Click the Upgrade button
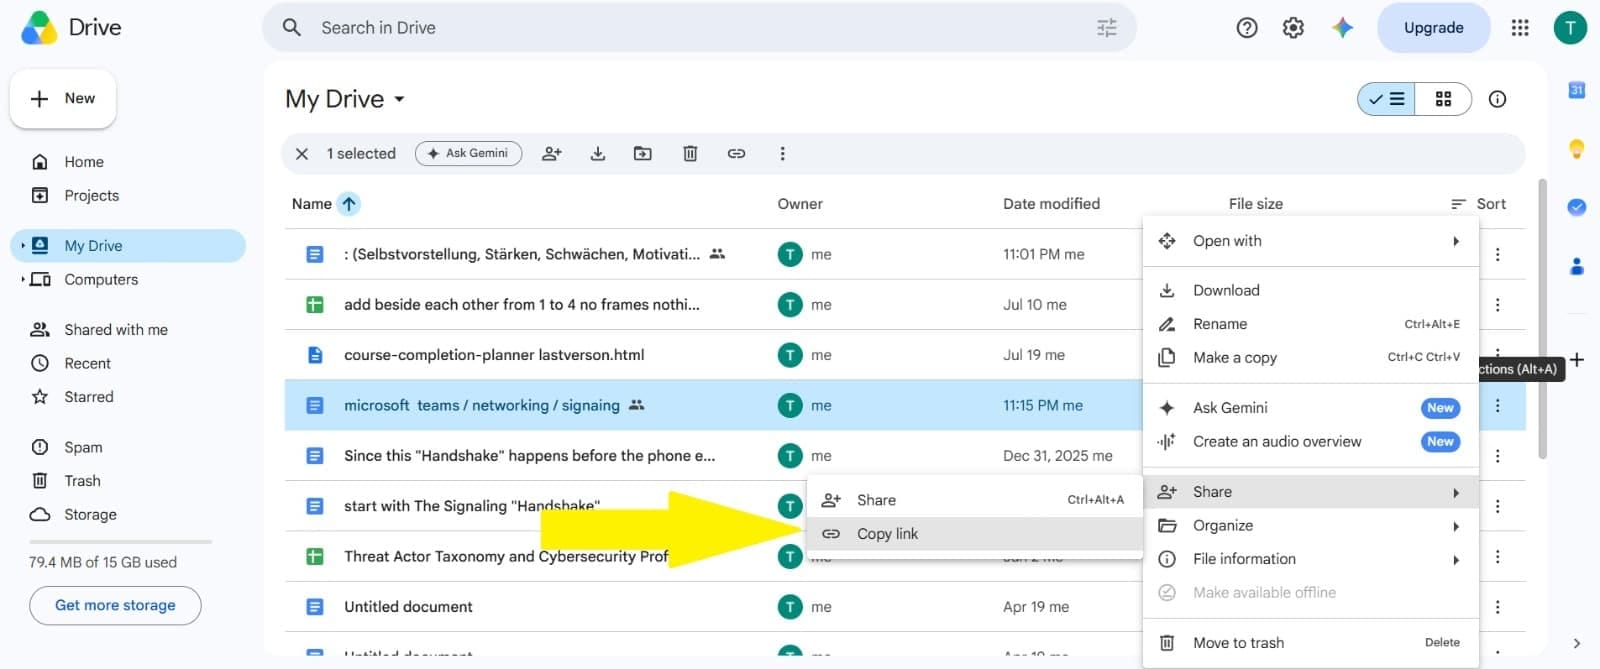The width and height of the screenshot is (1600, 669). coord(1433,28)
